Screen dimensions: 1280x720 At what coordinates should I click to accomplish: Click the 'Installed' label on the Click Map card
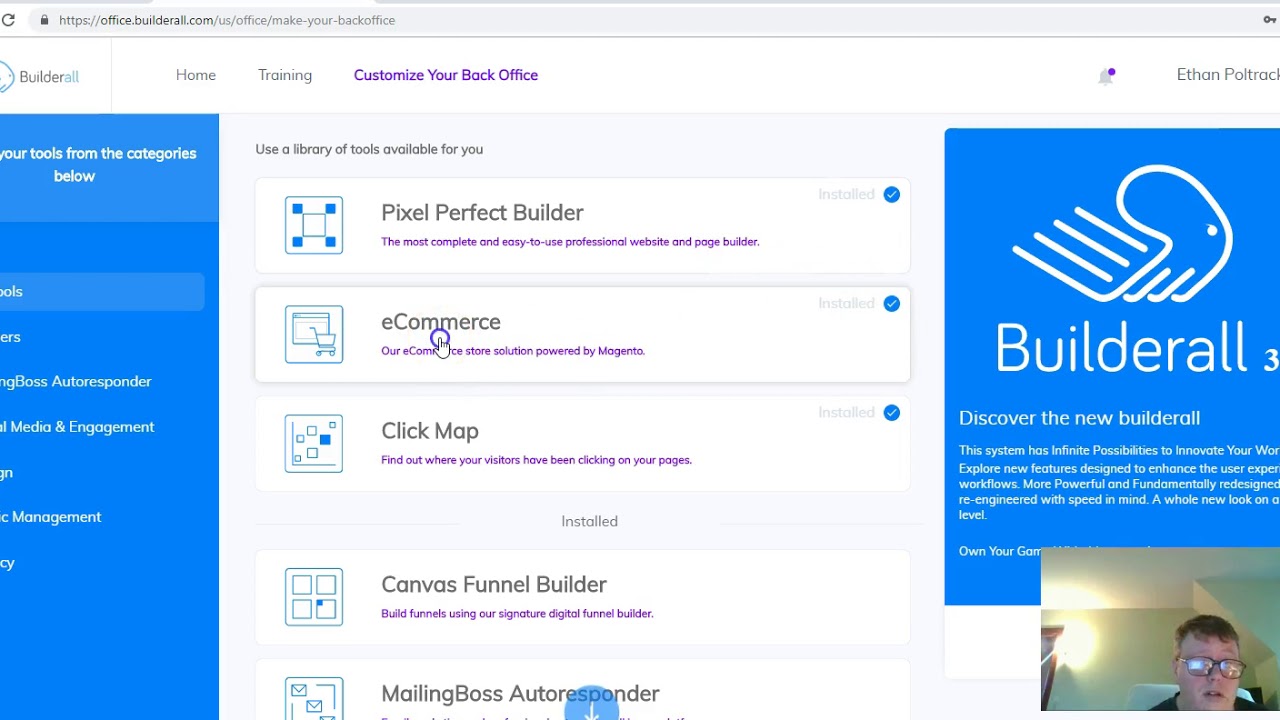pyautogui.click(x=846, y=413)
